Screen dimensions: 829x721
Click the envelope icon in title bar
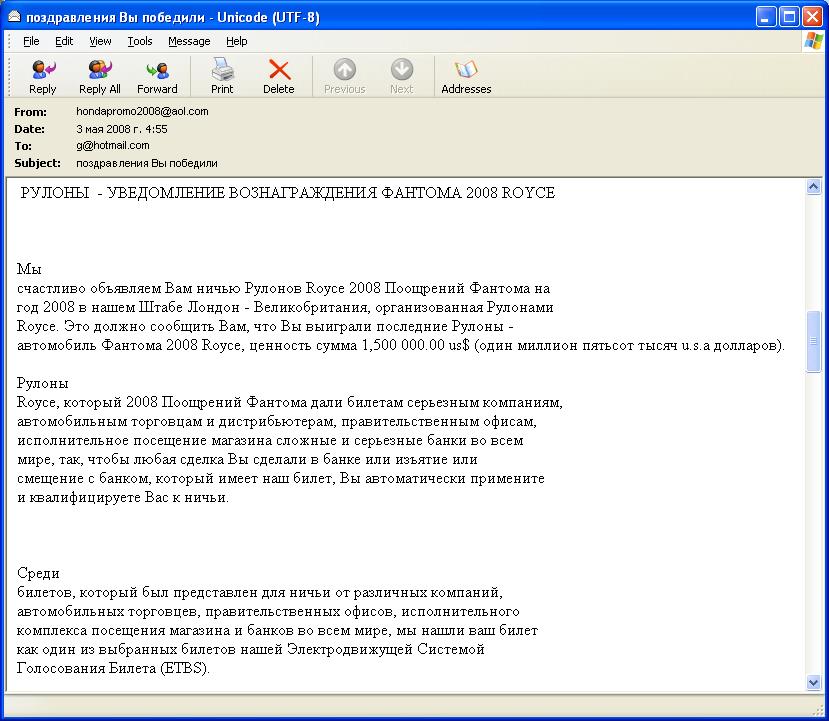(x=14, y=17)
